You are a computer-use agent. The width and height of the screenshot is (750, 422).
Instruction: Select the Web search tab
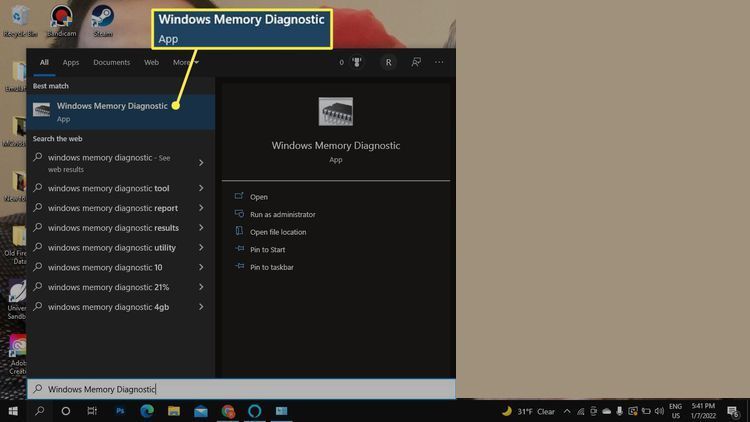click(151, 62)
